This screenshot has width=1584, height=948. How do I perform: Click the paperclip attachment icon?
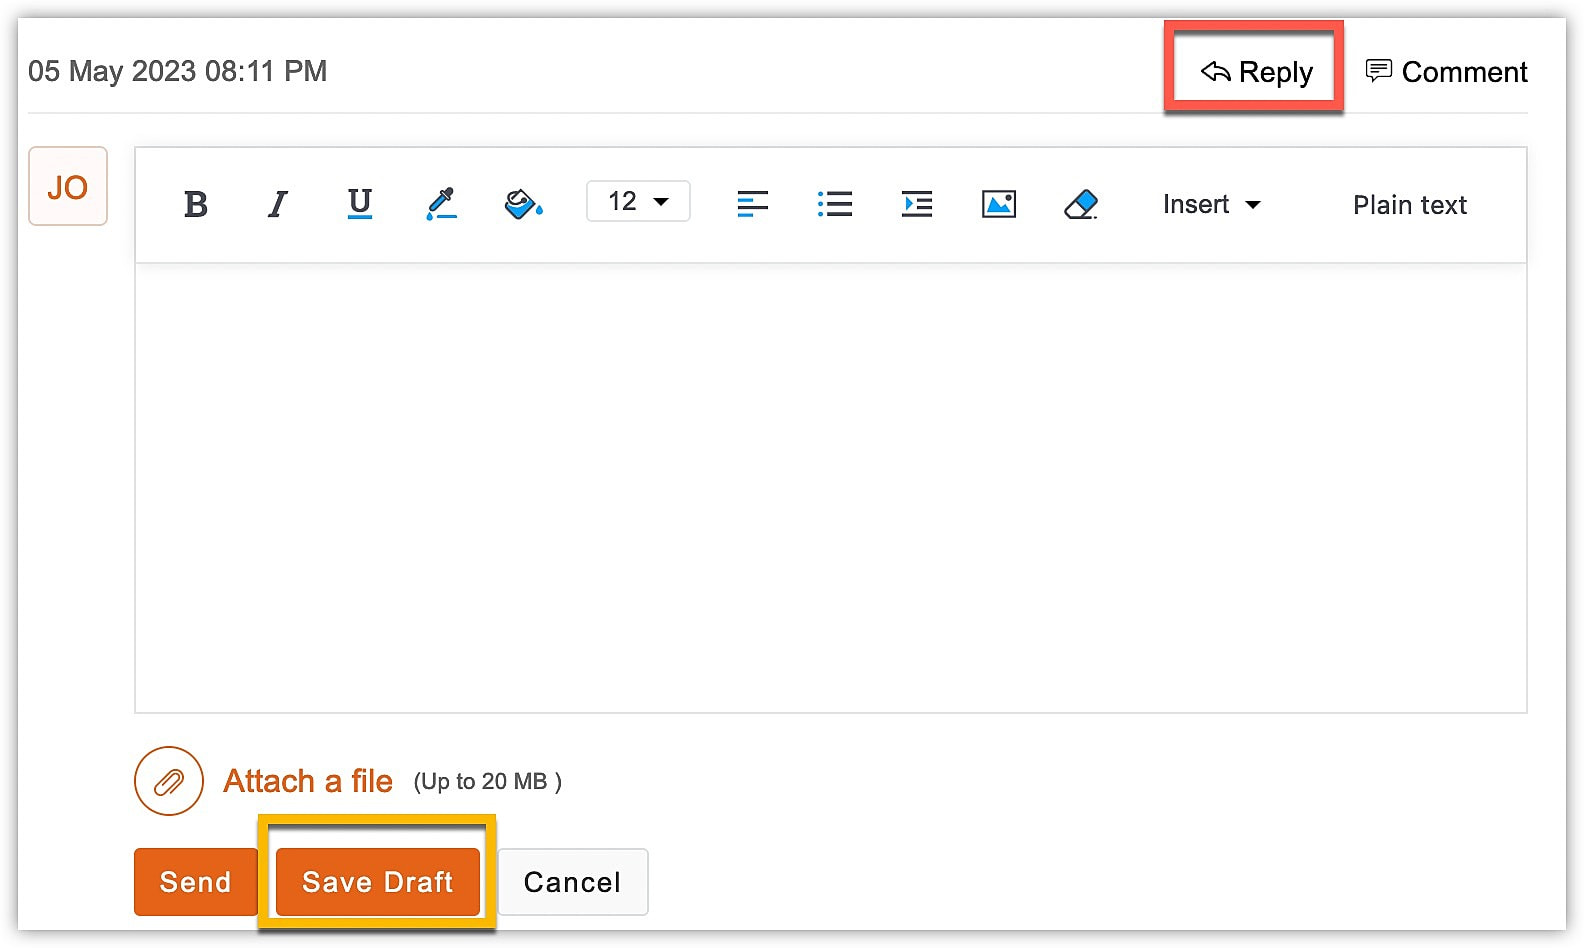click(169, 781)
